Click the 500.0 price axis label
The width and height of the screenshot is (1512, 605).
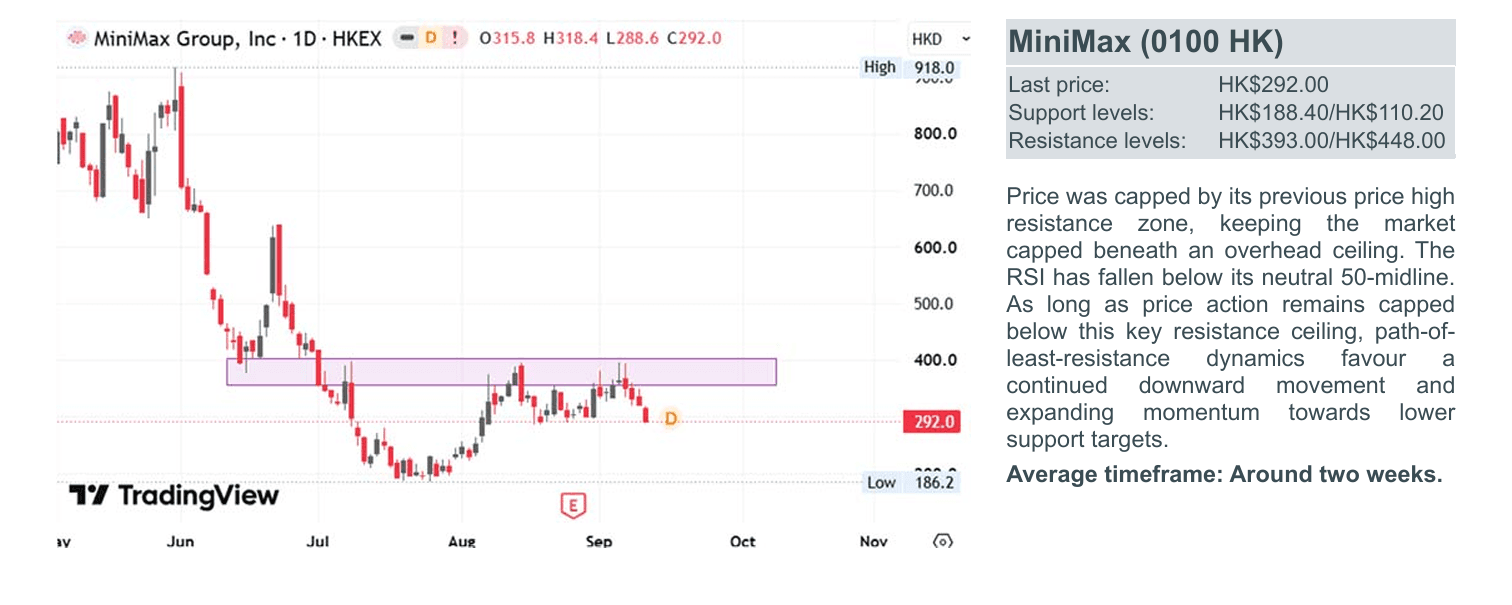pos(935,304)
